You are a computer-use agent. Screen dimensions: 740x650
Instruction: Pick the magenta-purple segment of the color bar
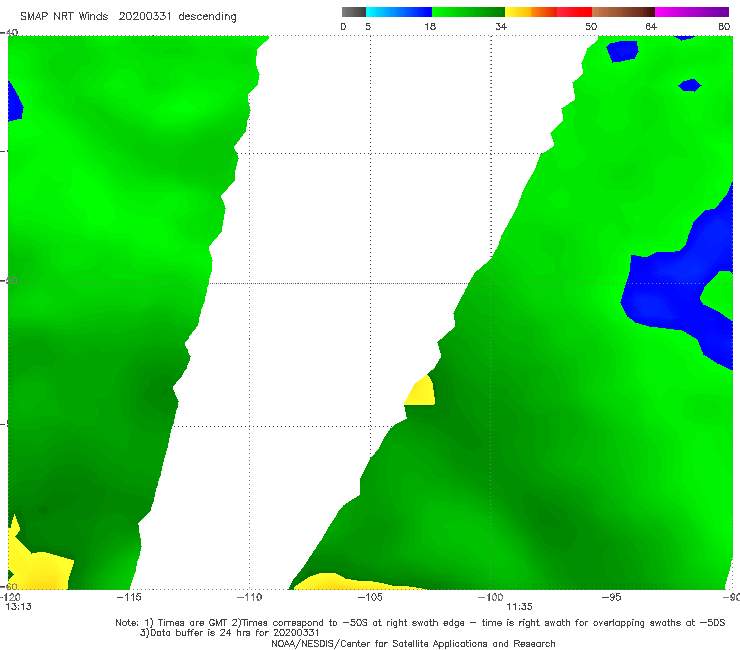[692, 12]
